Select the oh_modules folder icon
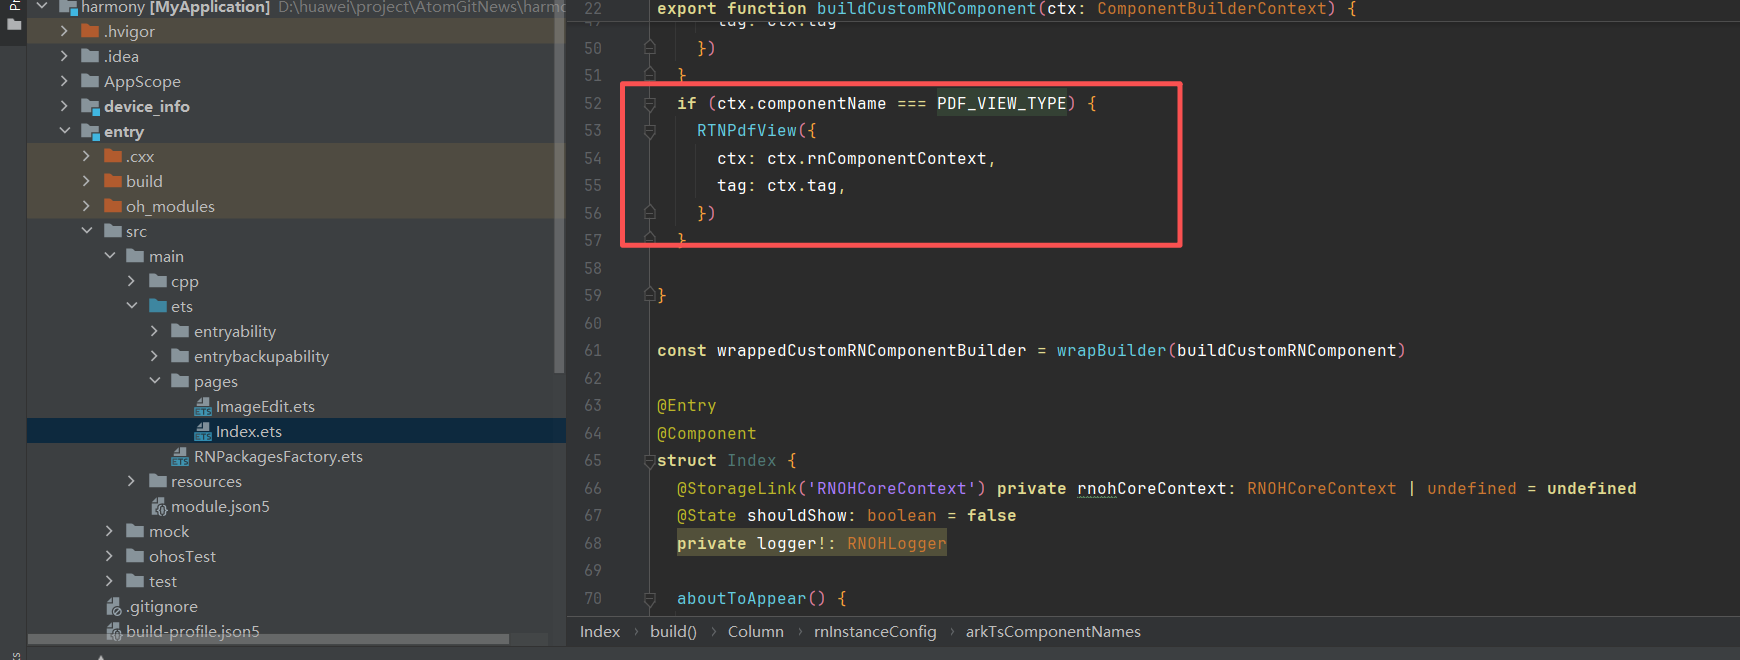The height and width of the screenshot is (660, 1740). [113, 206]
